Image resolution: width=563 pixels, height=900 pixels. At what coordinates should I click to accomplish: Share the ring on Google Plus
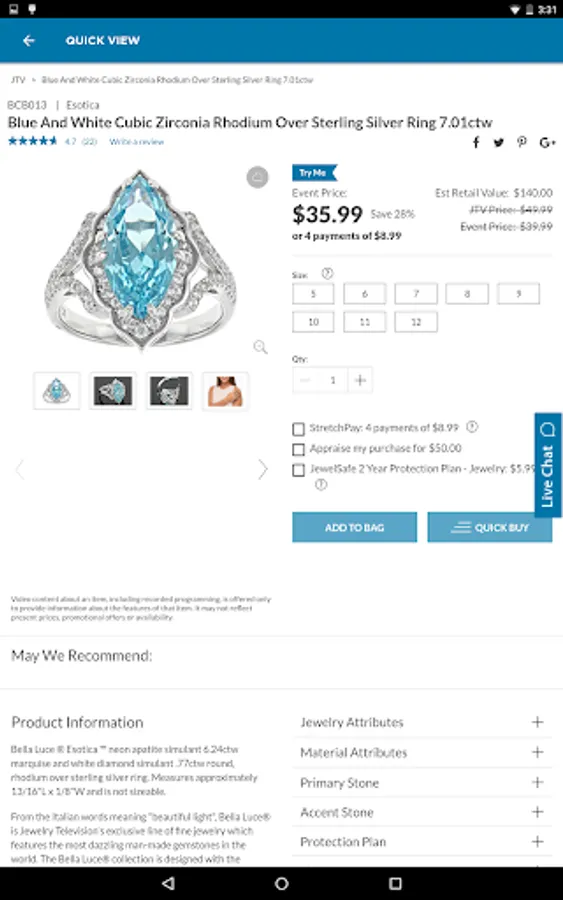coord(547,142)
